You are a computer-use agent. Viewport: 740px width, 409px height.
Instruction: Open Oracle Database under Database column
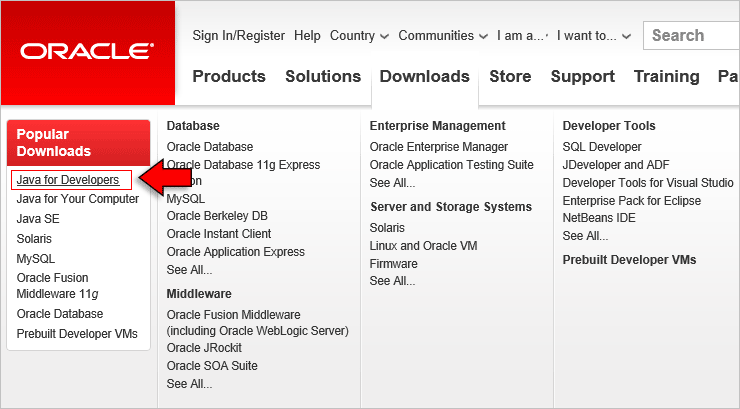(x=210, y=147)
